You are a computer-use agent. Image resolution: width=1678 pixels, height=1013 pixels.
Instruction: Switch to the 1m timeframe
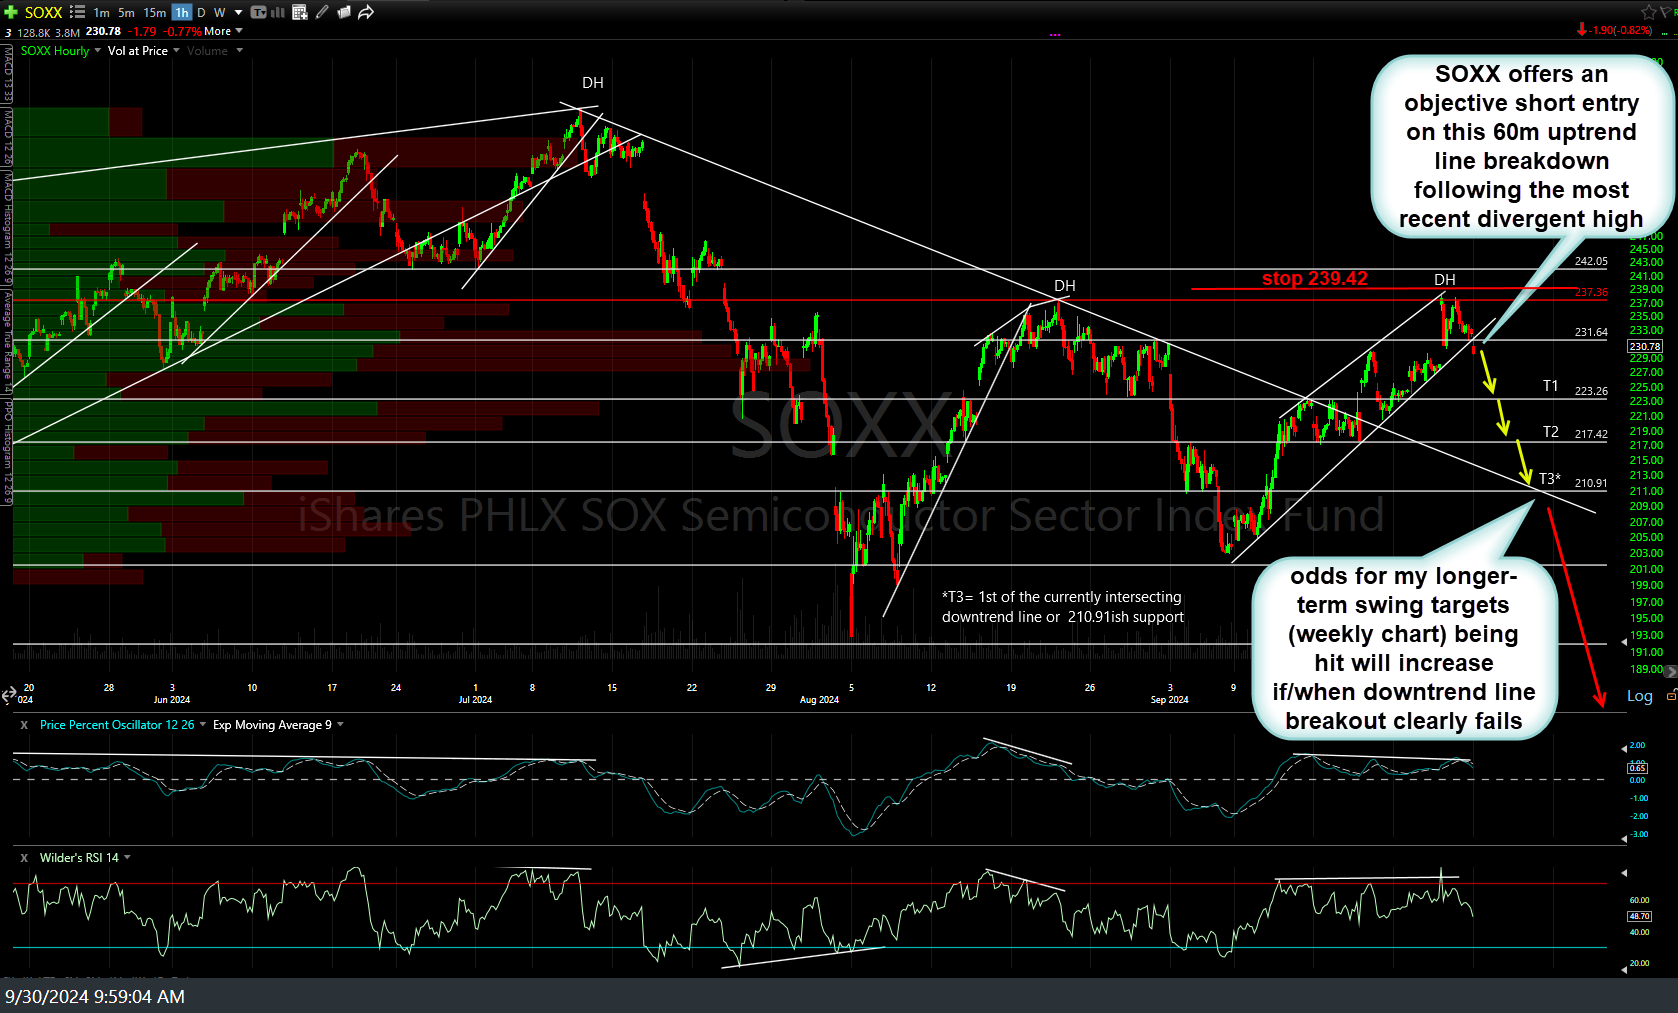(102, 13)
